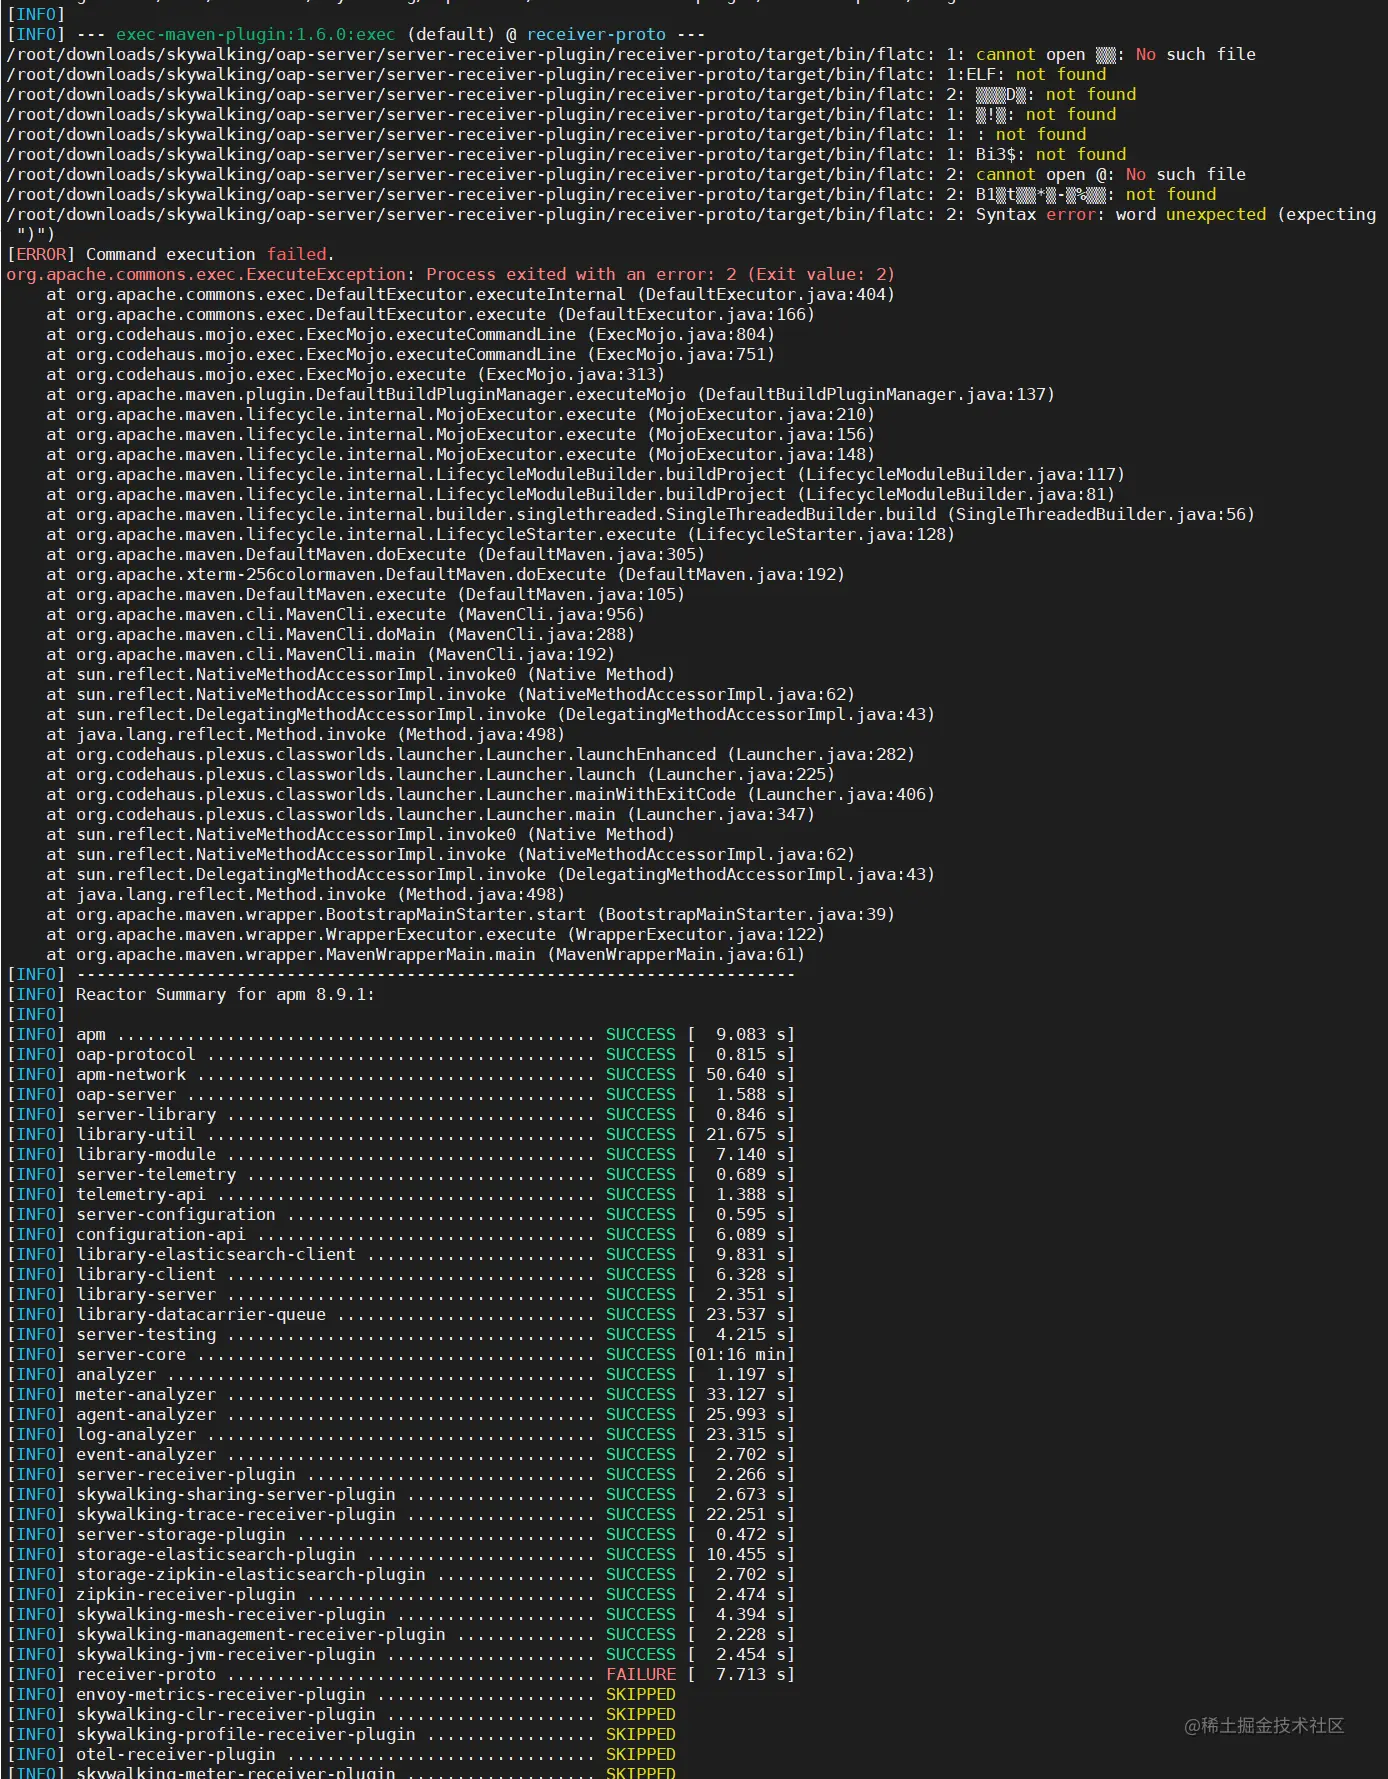
Task: Select the 'MavenCli.doMain (MavenCli.java:288)' frame
Action: click(x=460, y=634)
